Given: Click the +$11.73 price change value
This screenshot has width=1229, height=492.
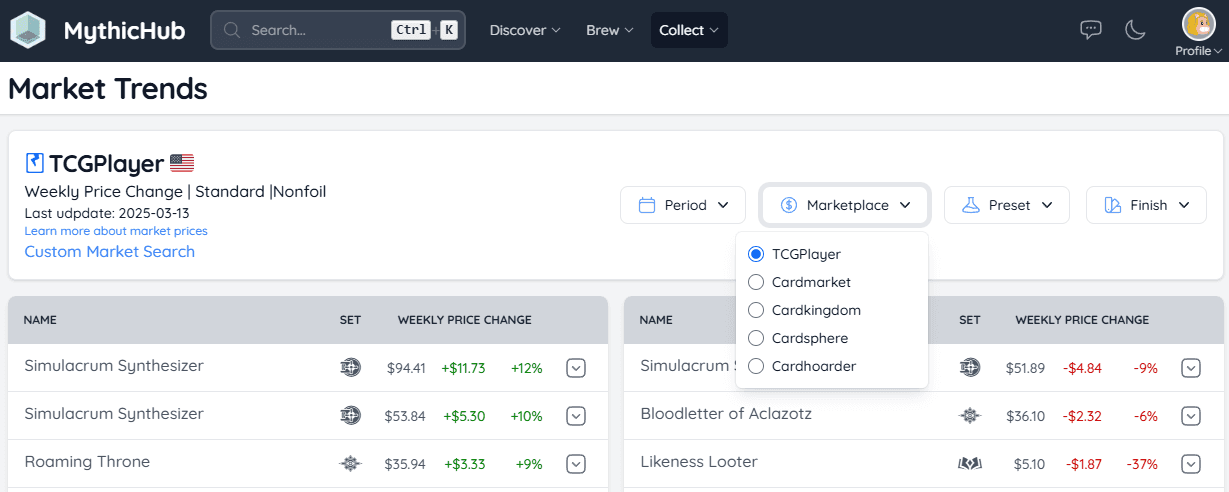Looking at the screenshot, I should [463, 368].
